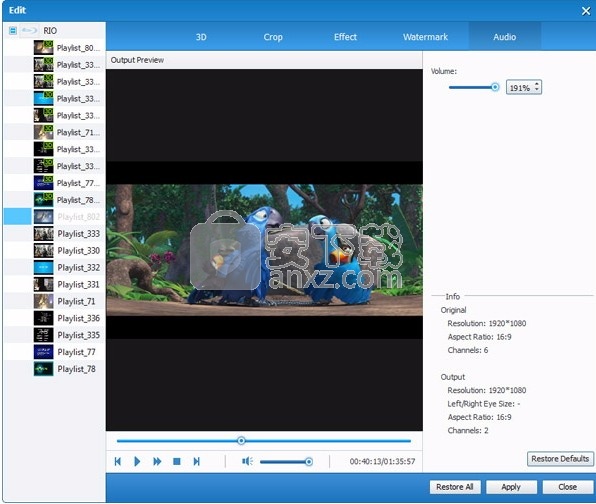The height and width of the screenshot is (504, 596).
Task: Play the preview video
Action: point(137,461)
